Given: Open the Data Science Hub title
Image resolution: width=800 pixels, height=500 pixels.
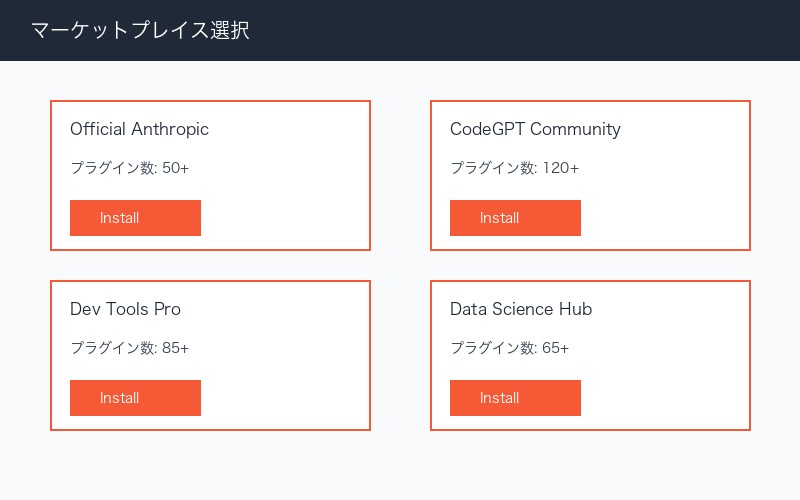Looking at the screenshot, I should pyautogui.click(x=521, y=309).
